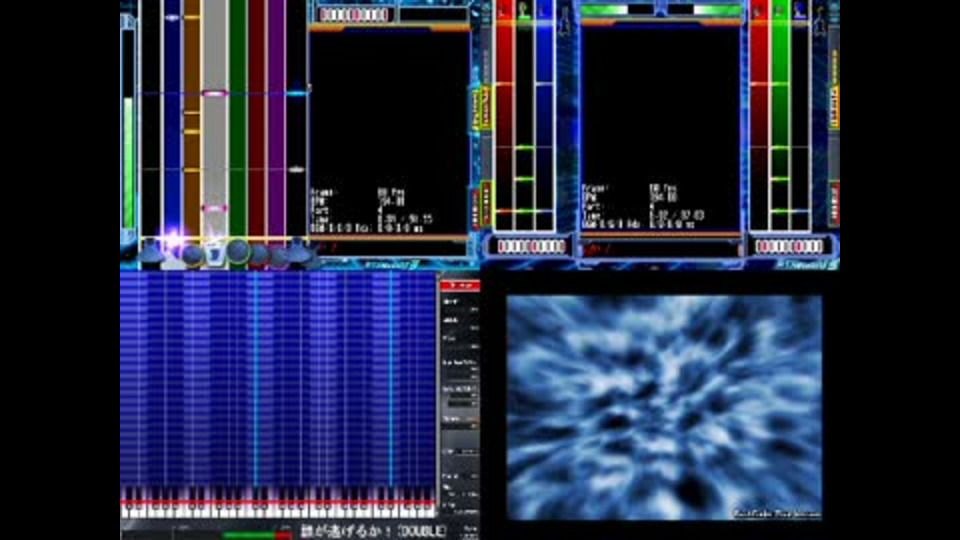Select the orange note lane
Screen dimensions: 960x540
pyautogui.click(x=192, y=119)
